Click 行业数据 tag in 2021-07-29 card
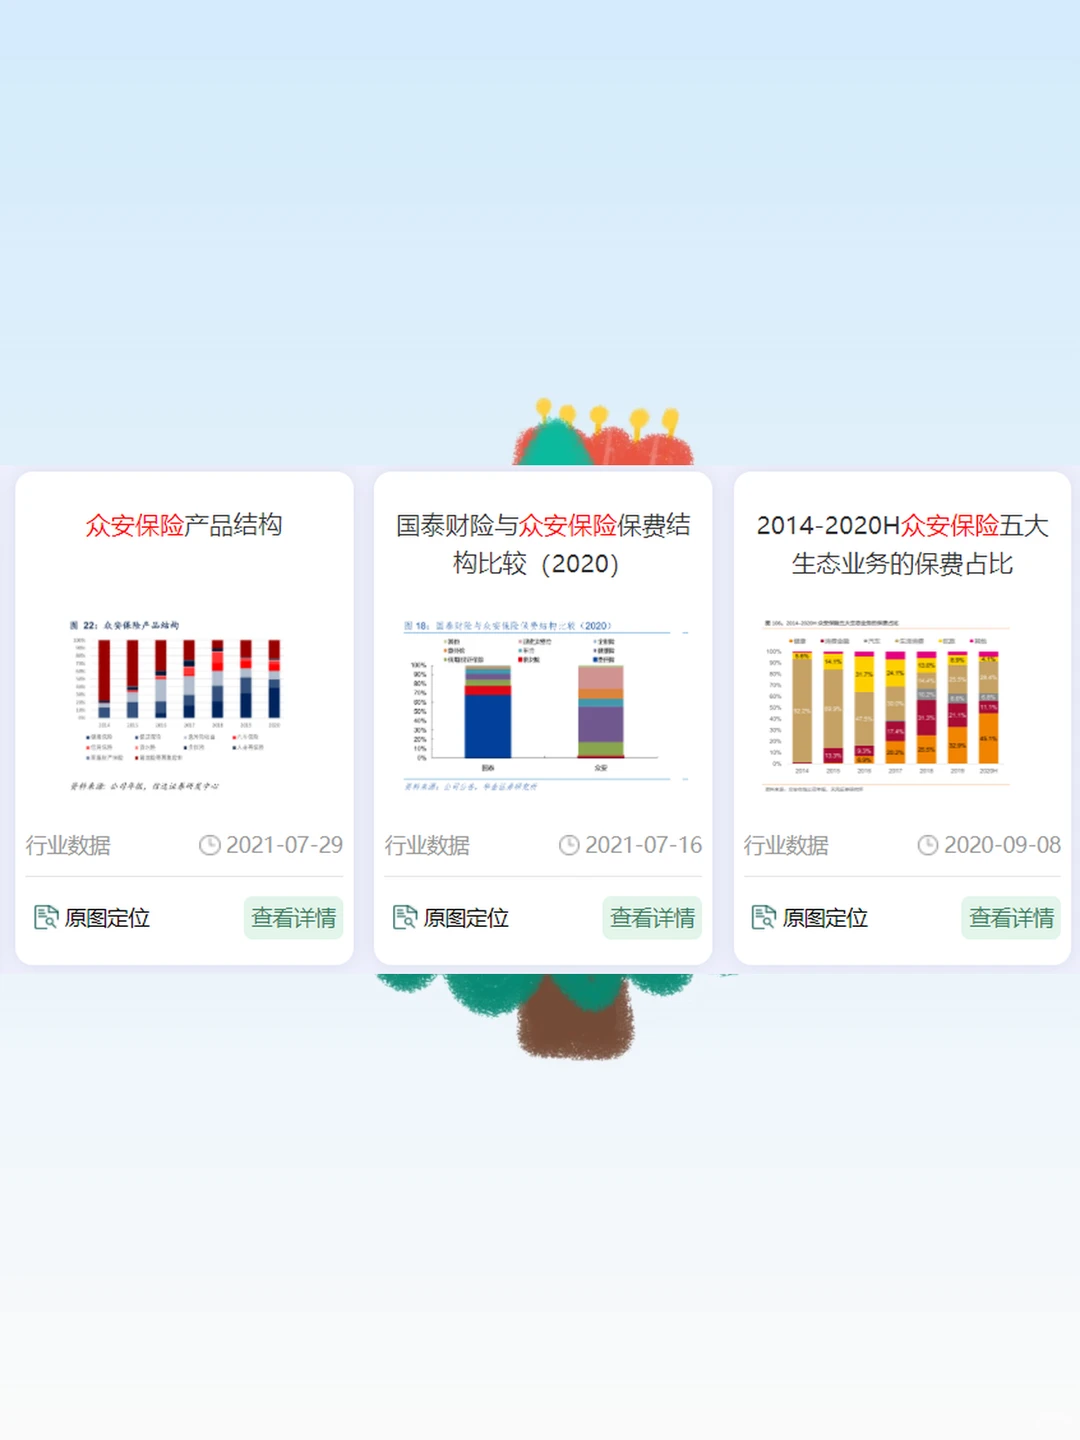 click(68, 846)
